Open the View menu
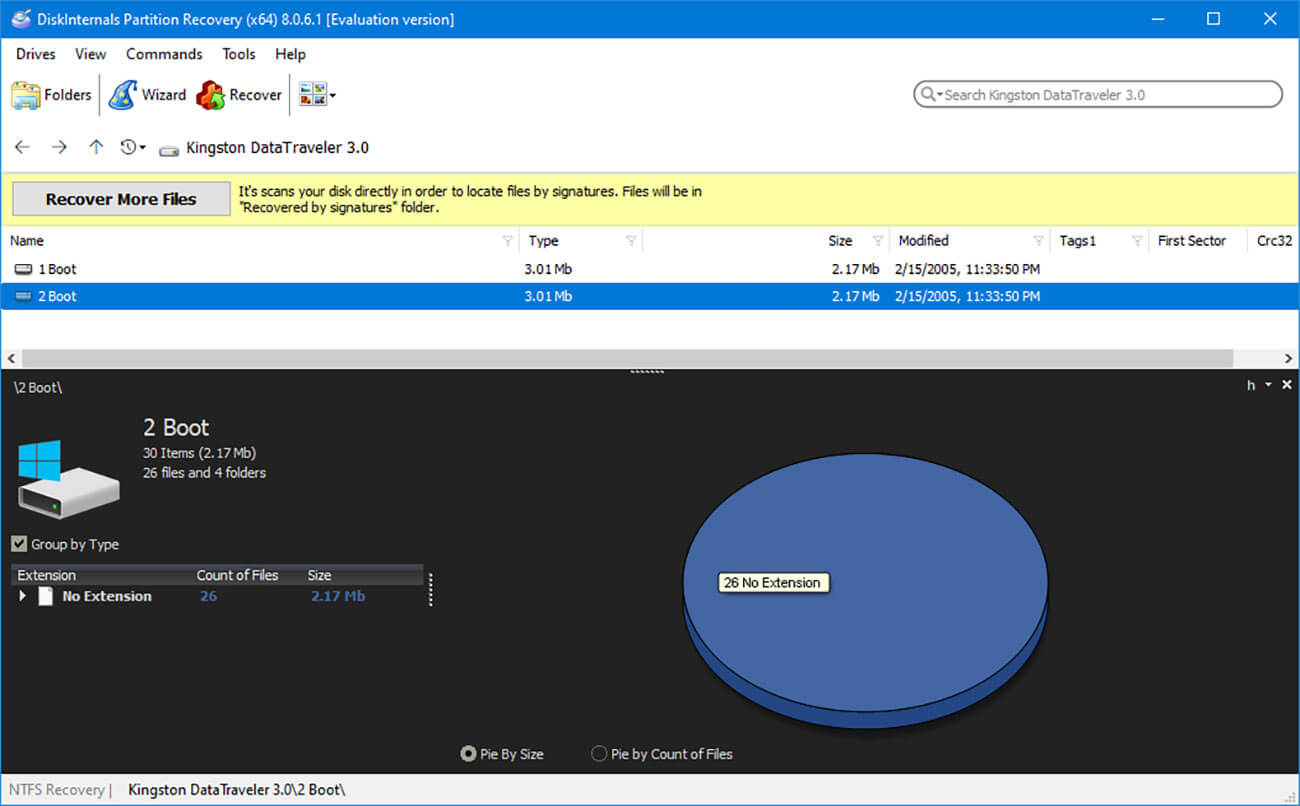 point(90,54)
